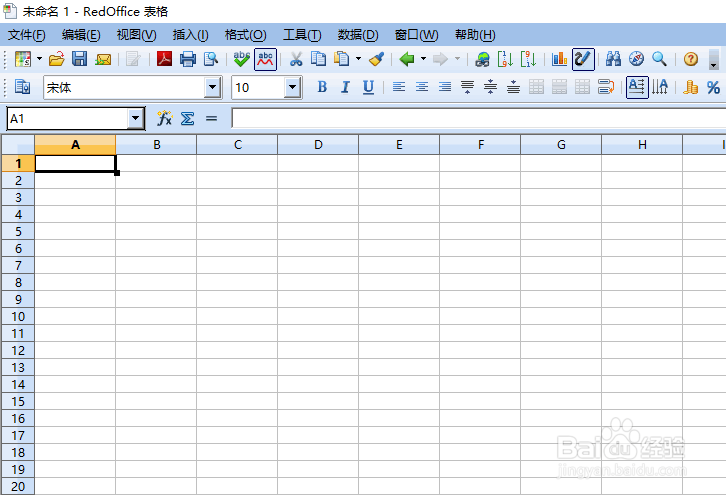Export directly as PDF
This screenshot has width=726, height=495.
(x=164, y=59)
